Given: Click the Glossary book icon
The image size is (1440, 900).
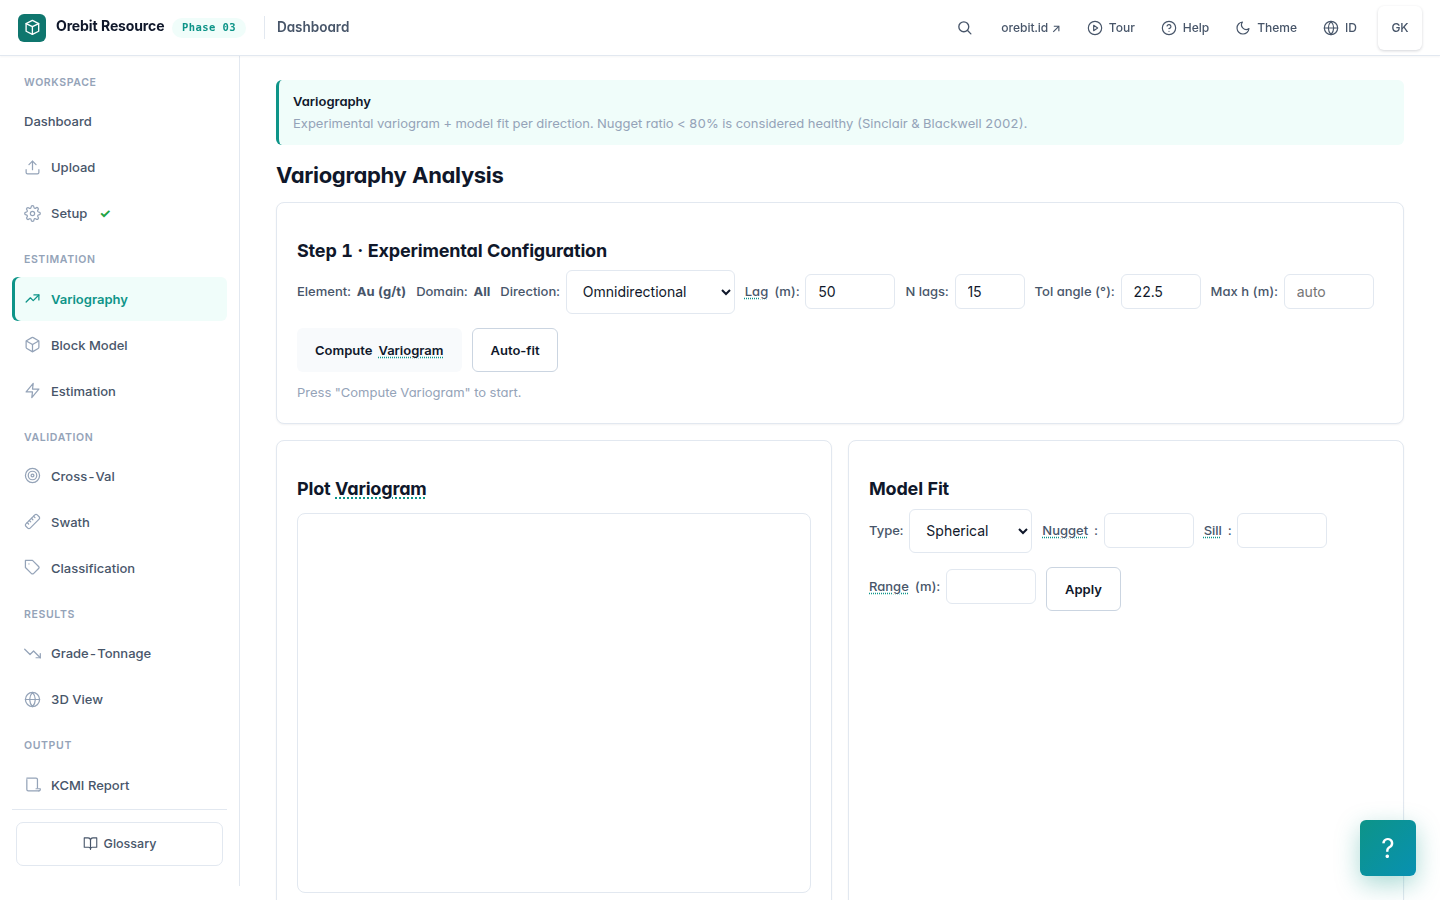Looking at the screenshot, I should click(90, 844).
